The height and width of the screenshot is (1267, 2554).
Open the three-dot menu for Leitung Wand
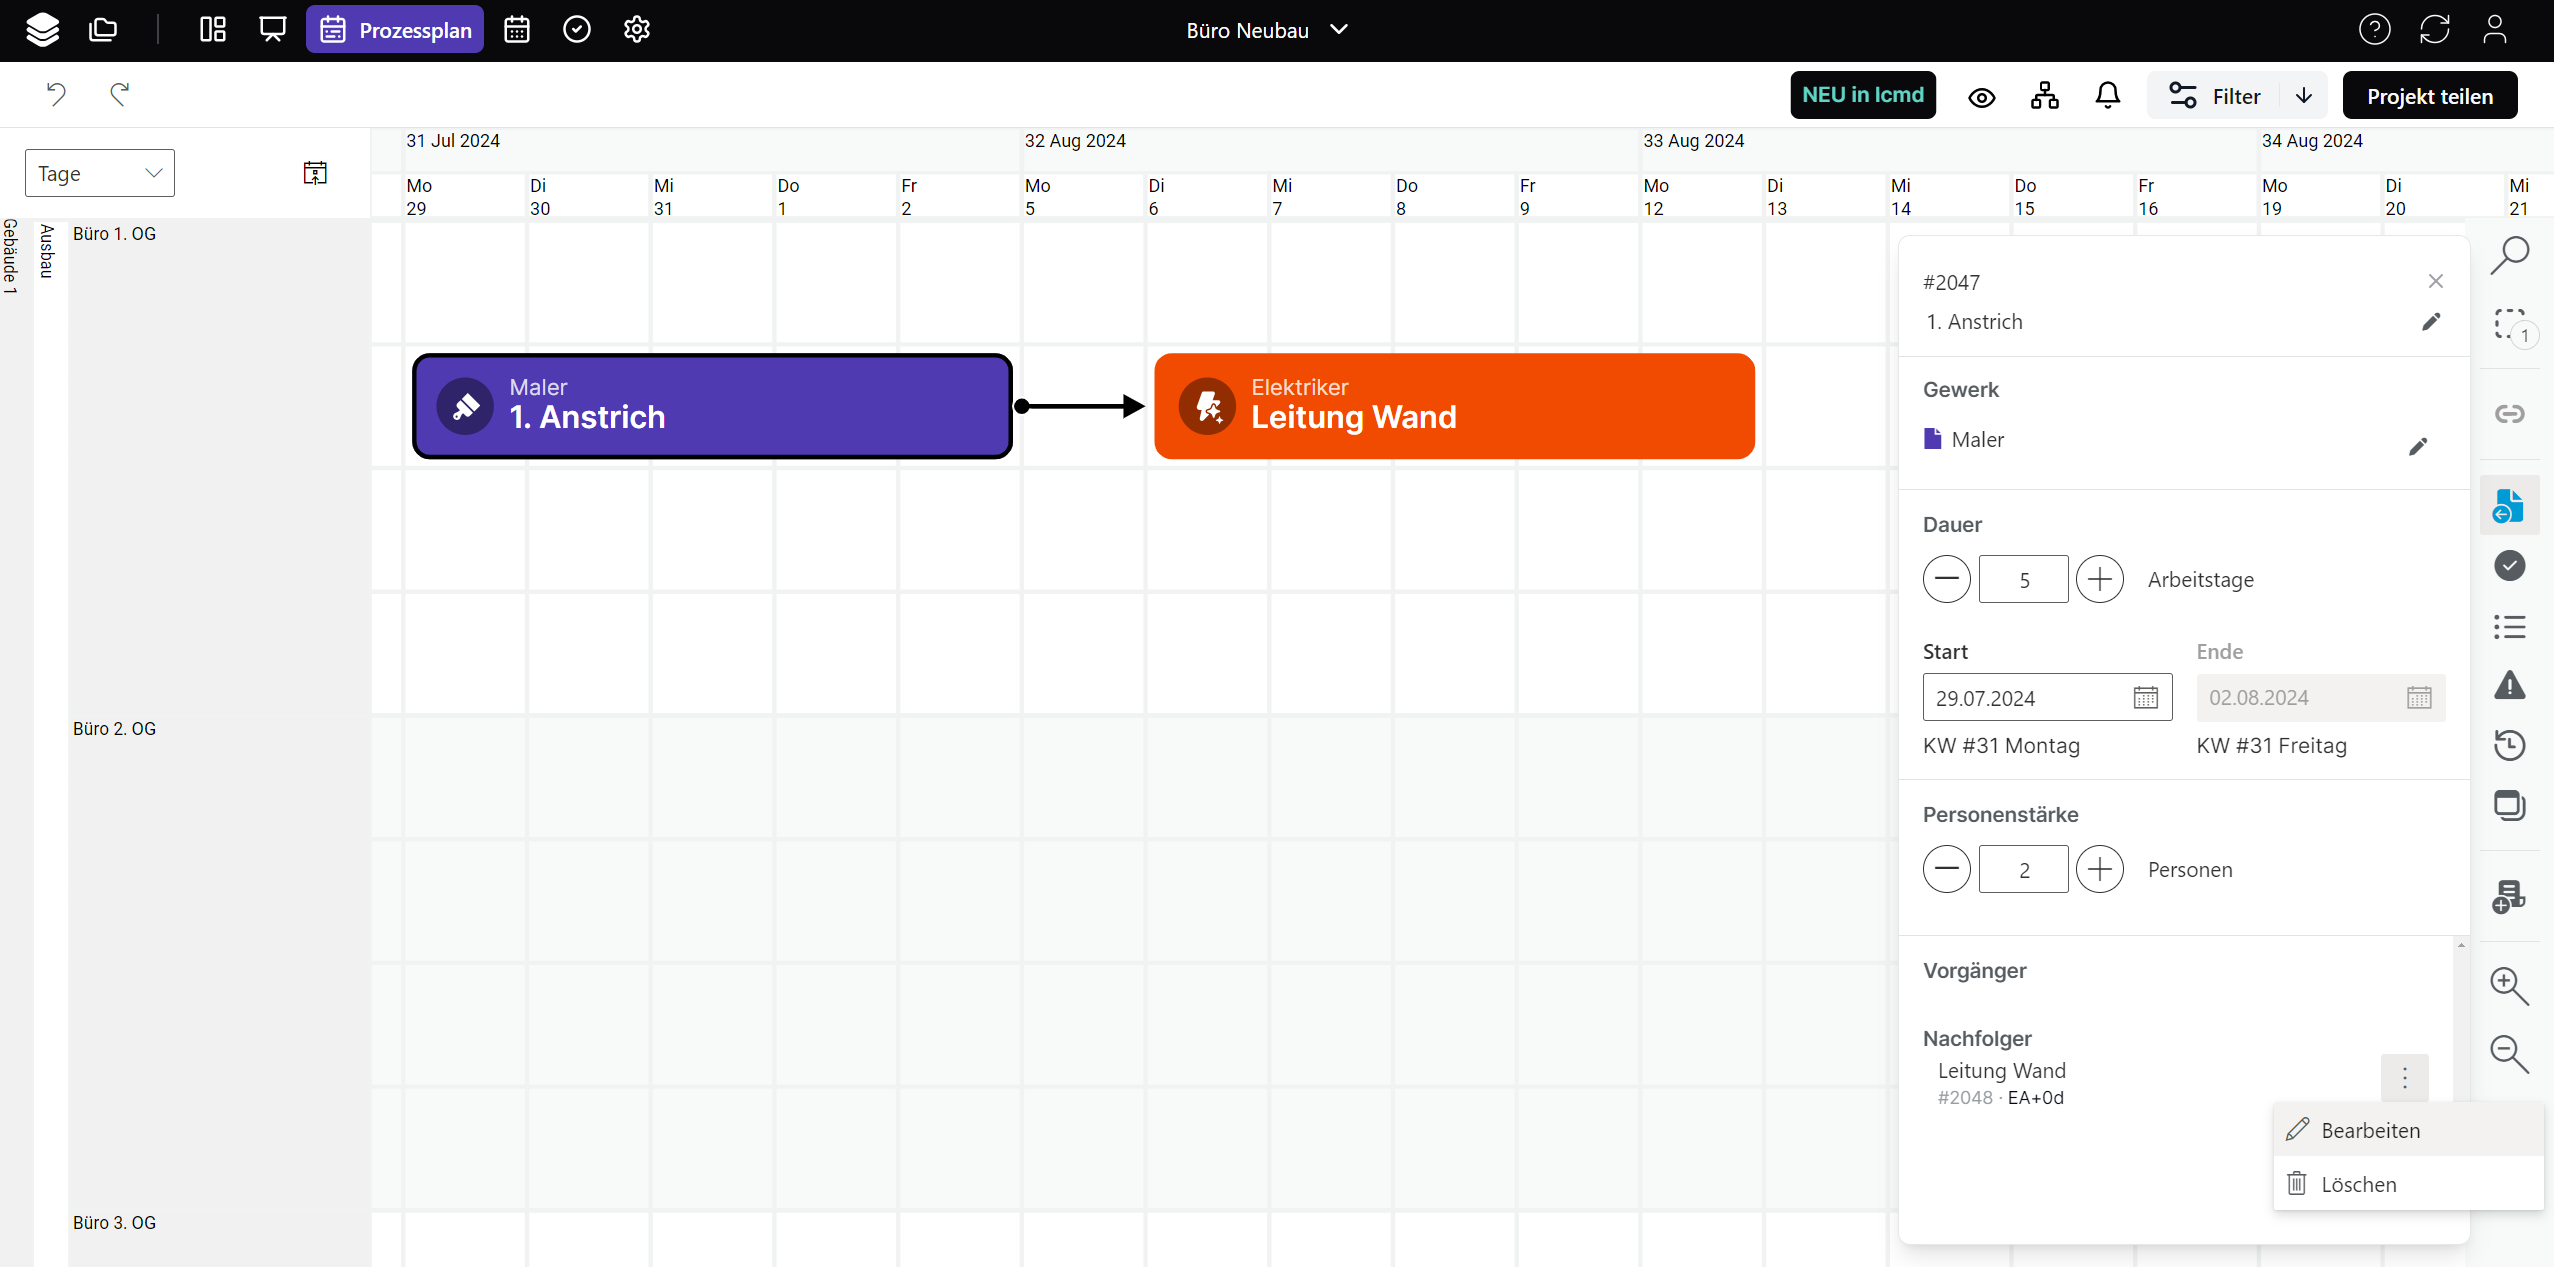click(2404, 1078)
